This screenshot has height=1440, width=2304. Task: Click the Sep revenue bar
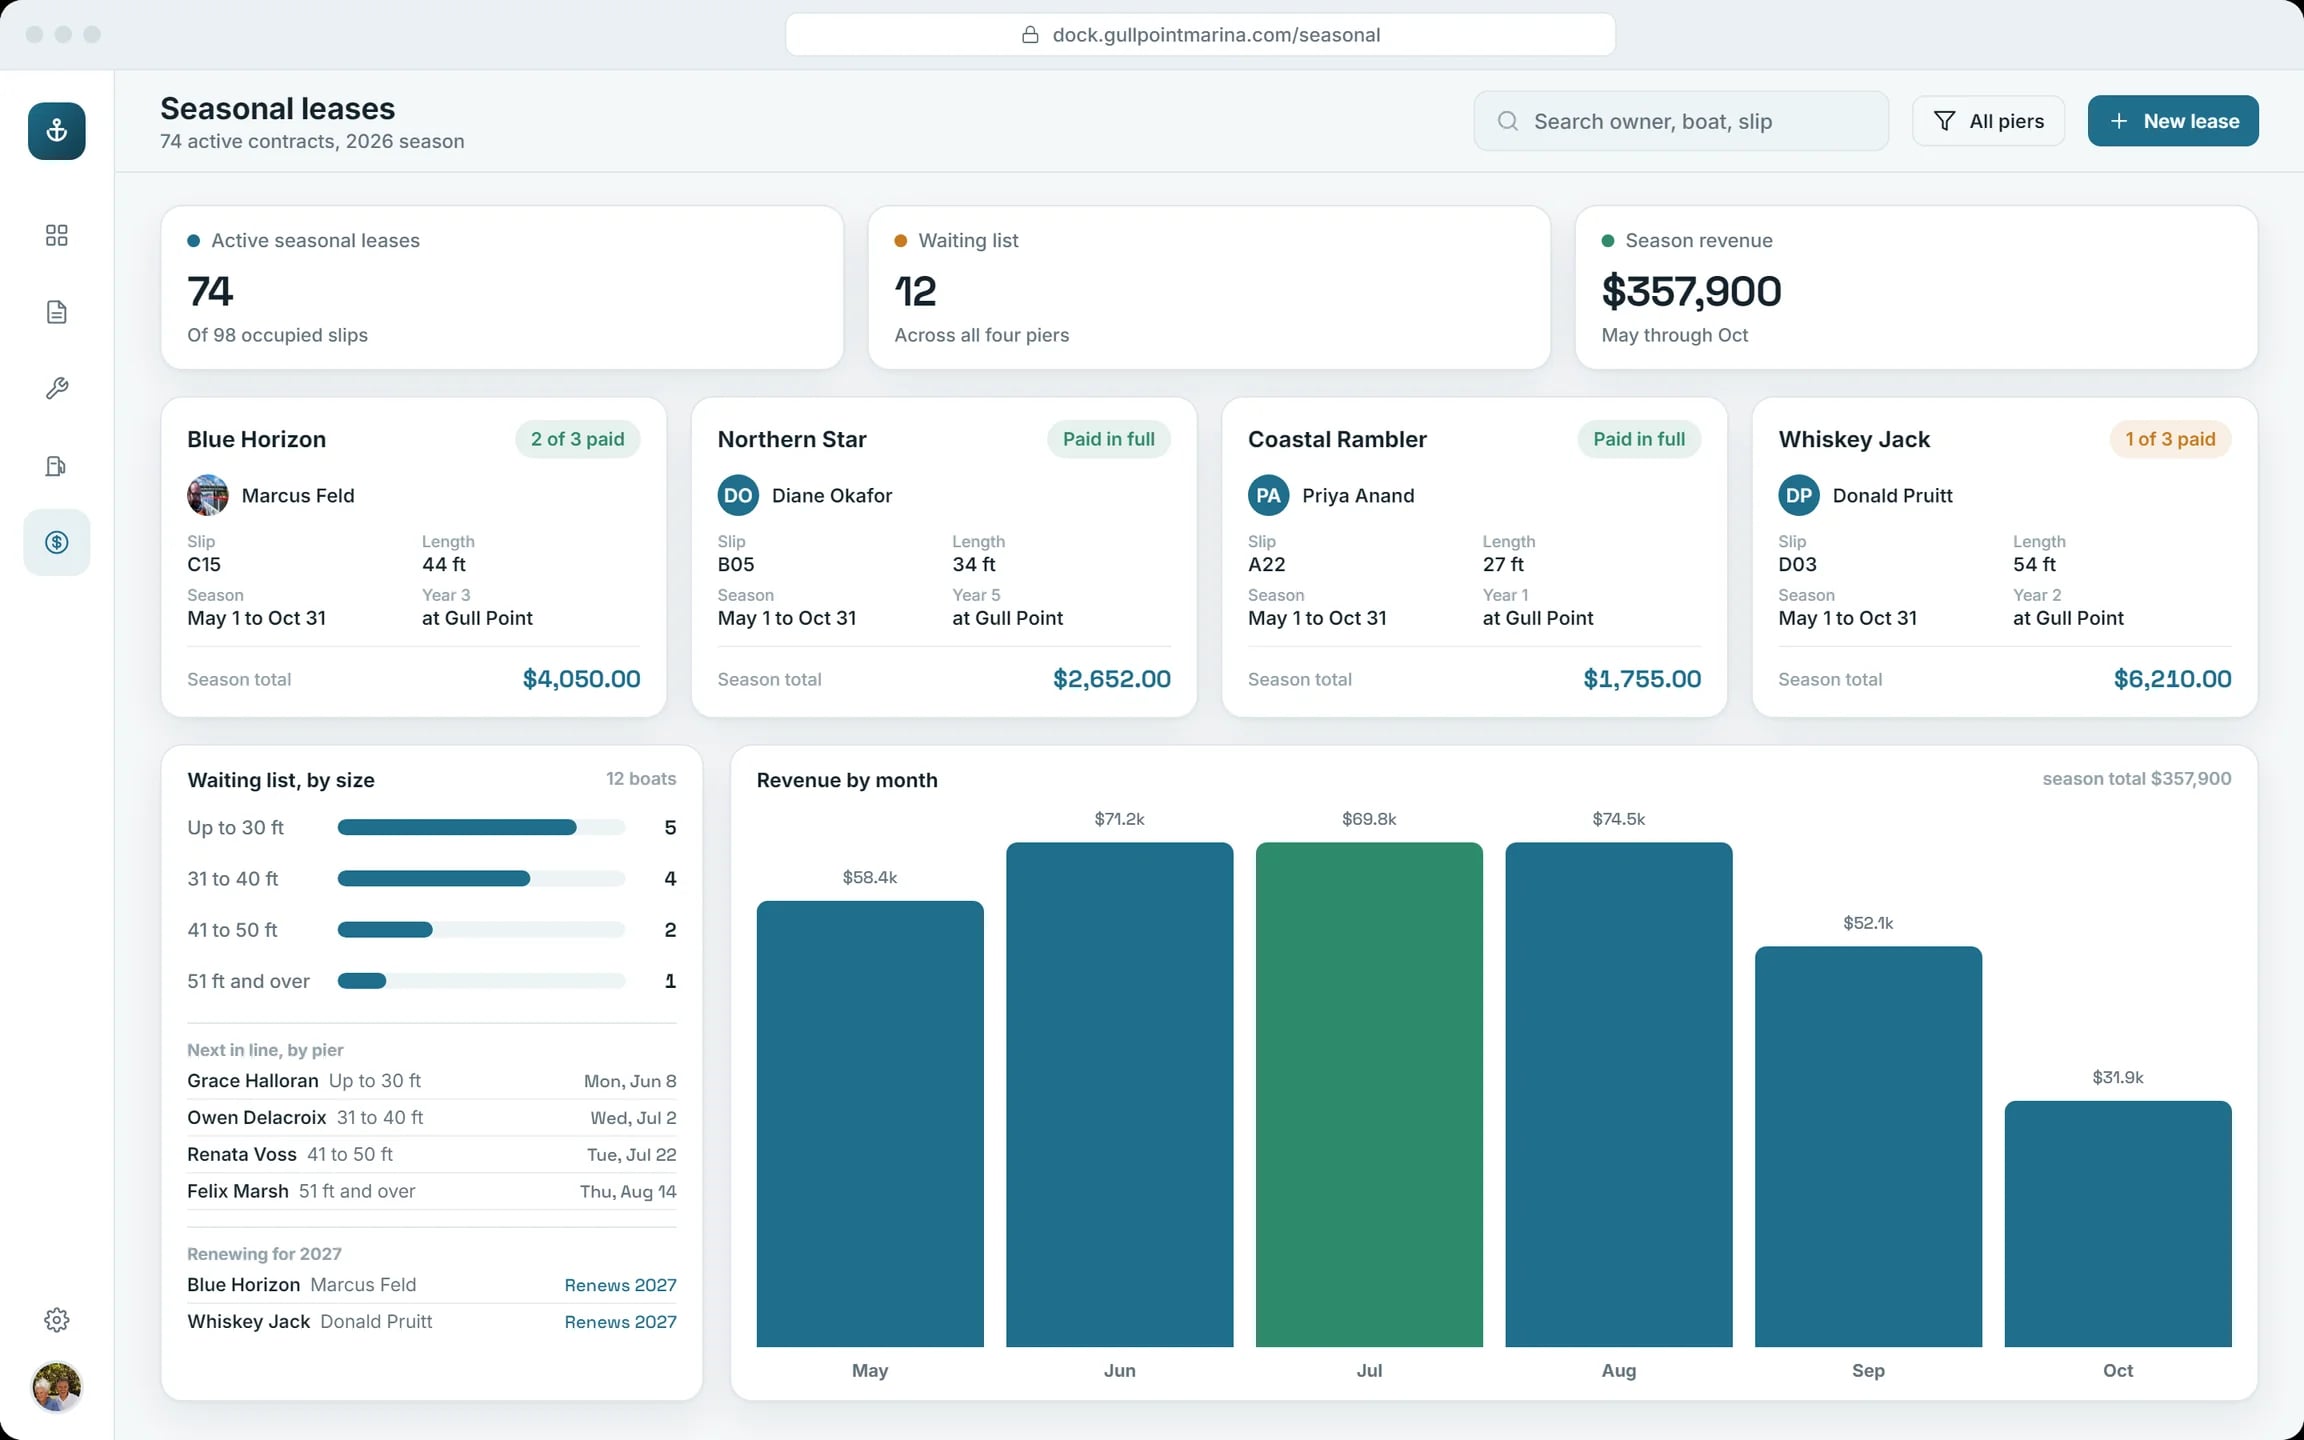tap(1868, 1147)
